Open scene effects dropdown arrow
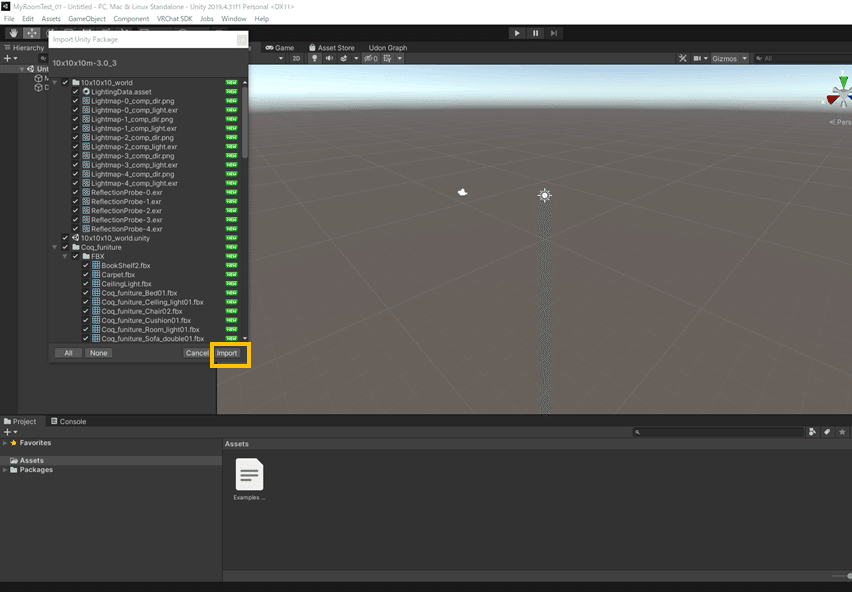Image resolution: width=852 pixels, height=592 pixels. [356, 58]
